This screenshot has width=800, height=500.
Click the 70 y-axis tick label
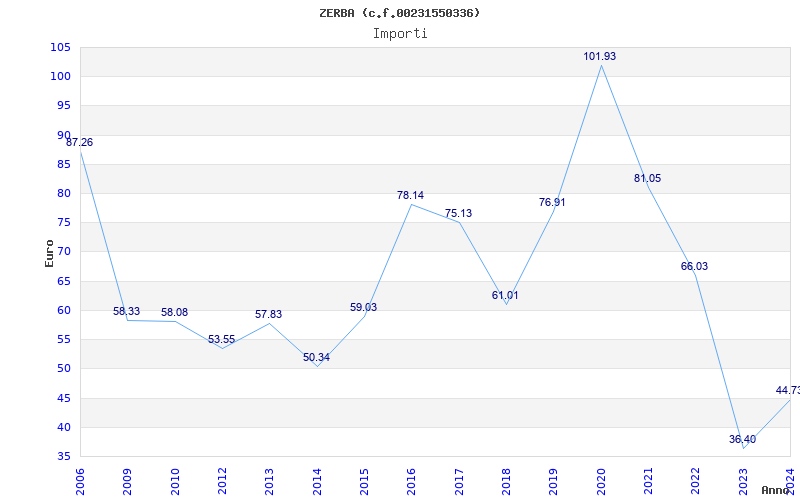click(63, 252)
